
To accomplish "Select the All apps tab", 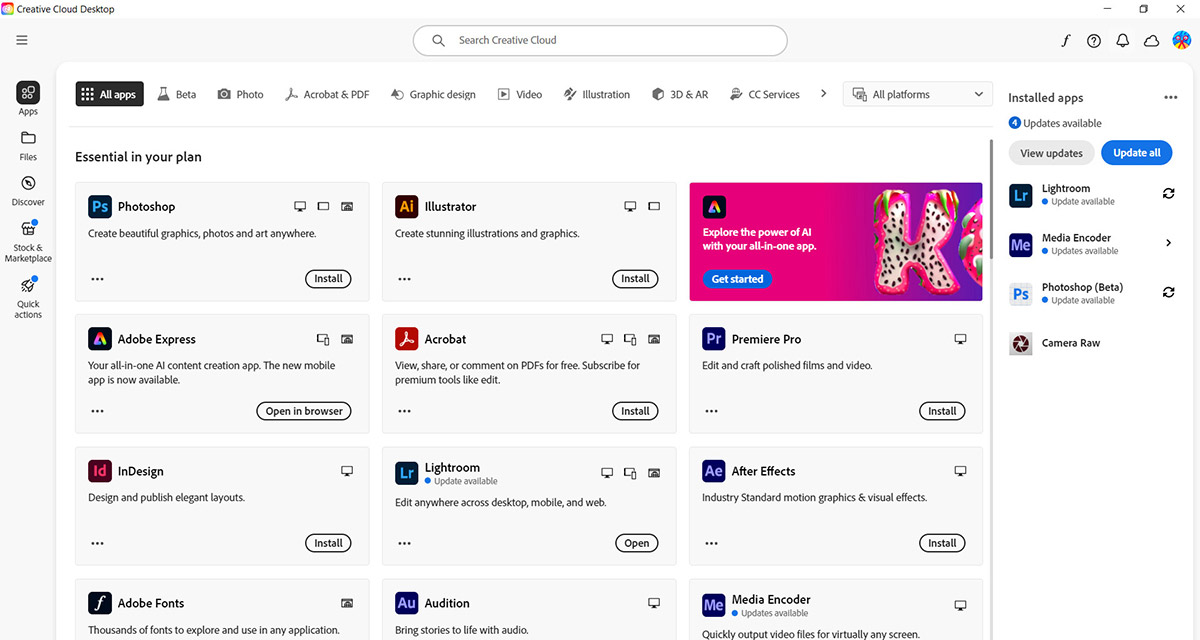I will click(110, 95).
